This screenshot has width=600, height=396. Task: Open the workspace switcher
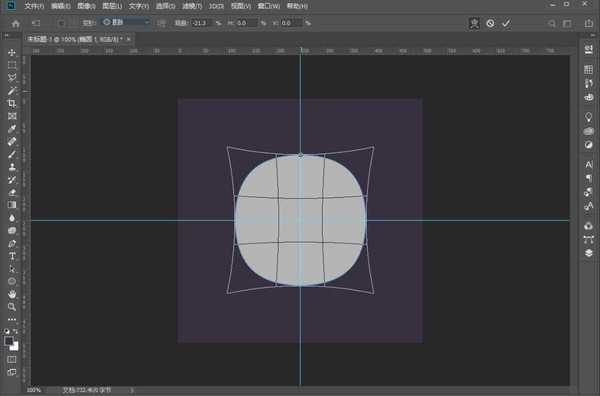(567, 24)
